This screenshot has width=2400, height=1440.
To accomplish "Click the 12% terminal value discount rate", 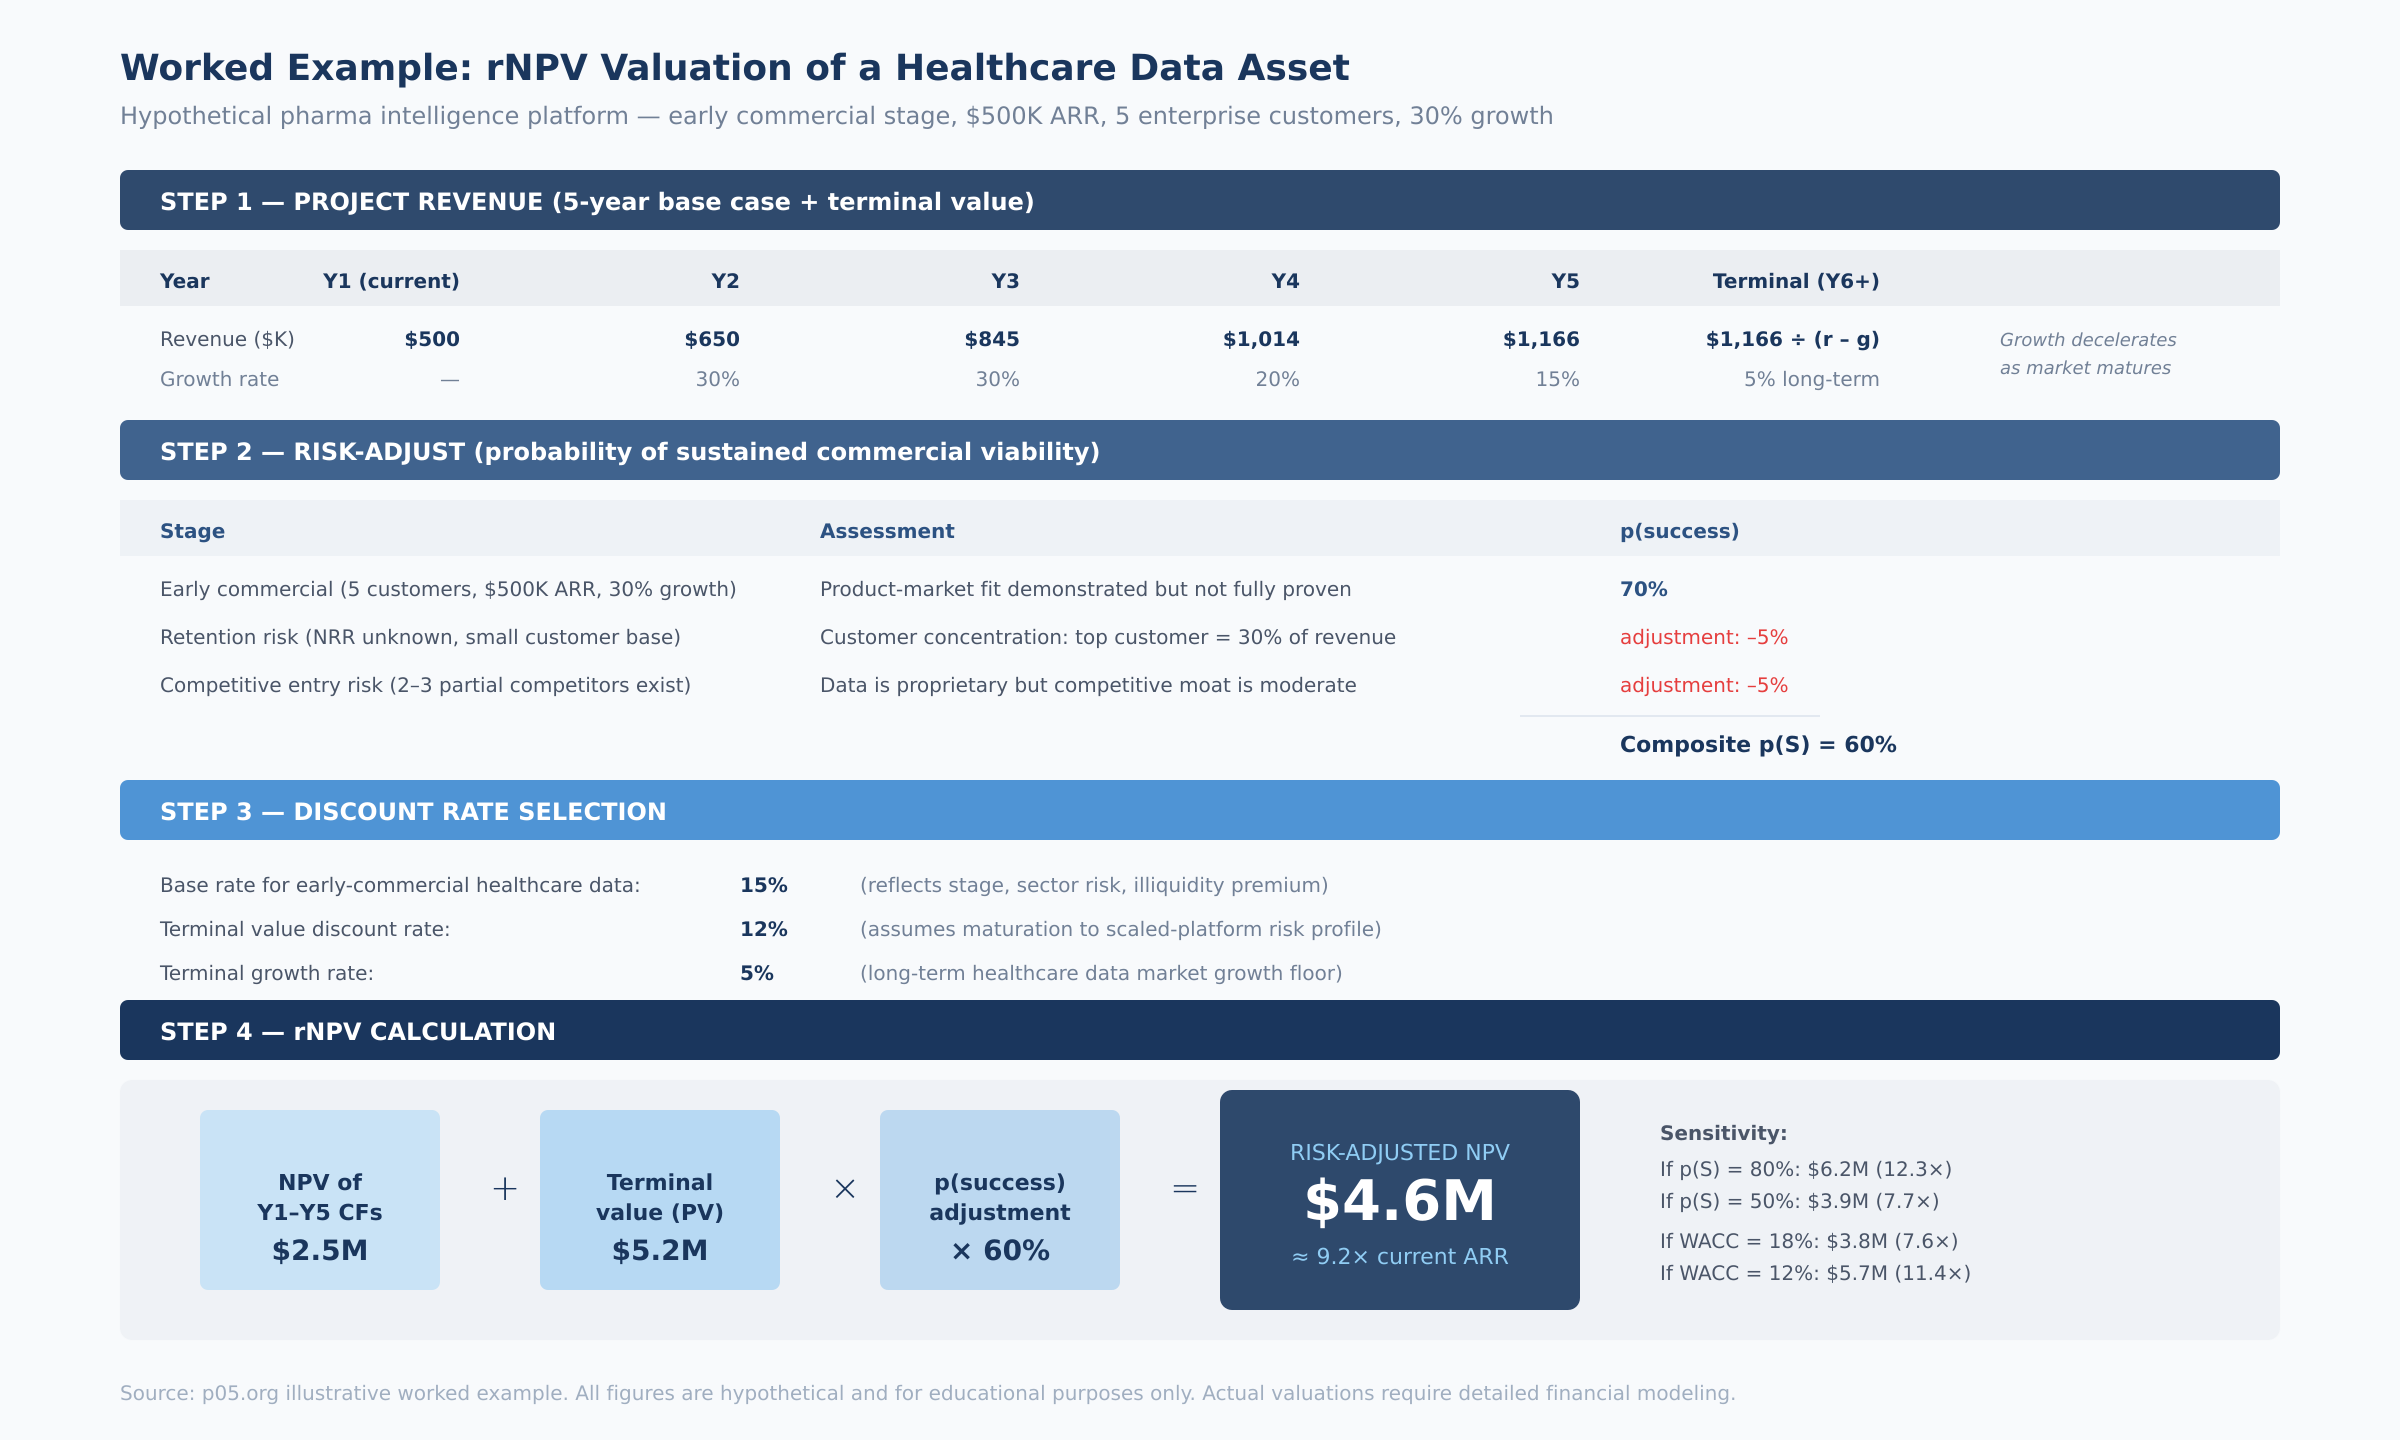I will click(x=764, y=930).
